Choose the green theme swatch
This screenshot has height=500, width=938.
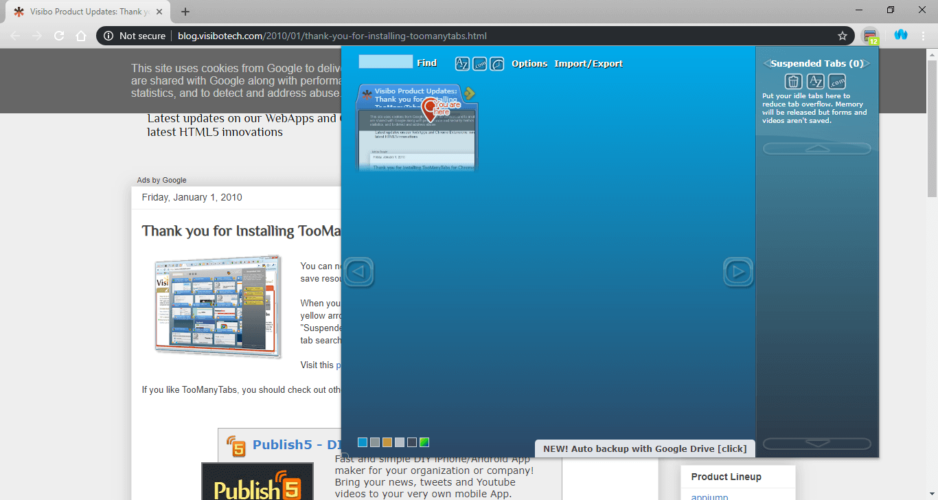(424, 443)
